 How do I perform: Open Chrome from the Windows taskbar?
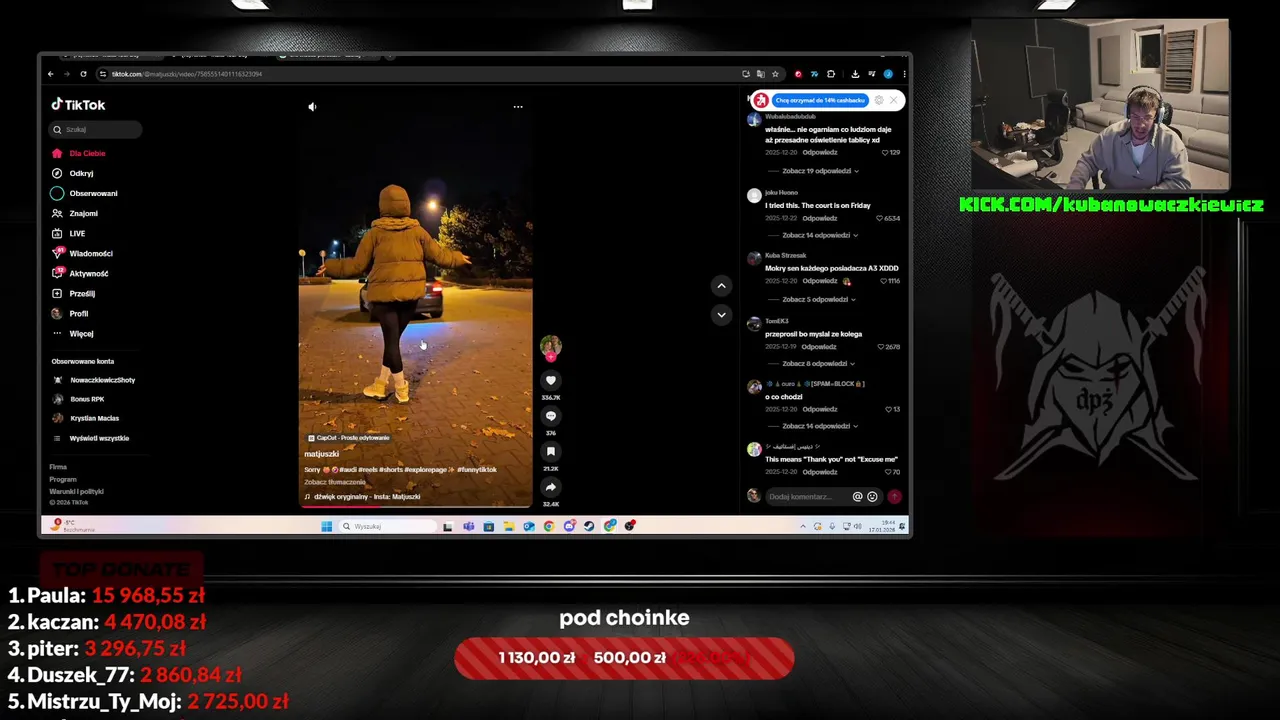pos(549,526)
